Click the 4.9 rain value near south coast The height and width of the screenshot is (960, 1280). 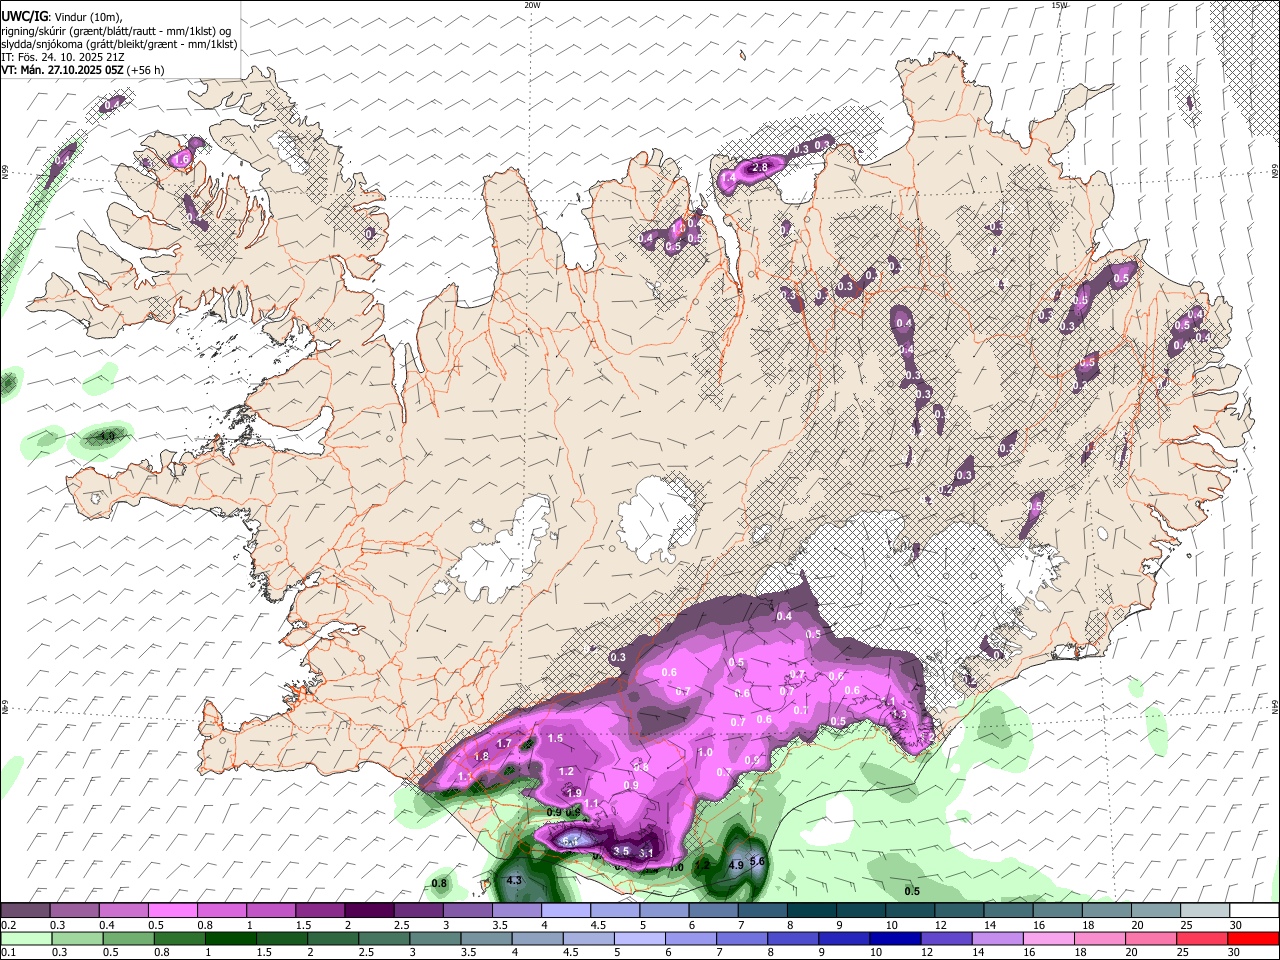point(736,865)
